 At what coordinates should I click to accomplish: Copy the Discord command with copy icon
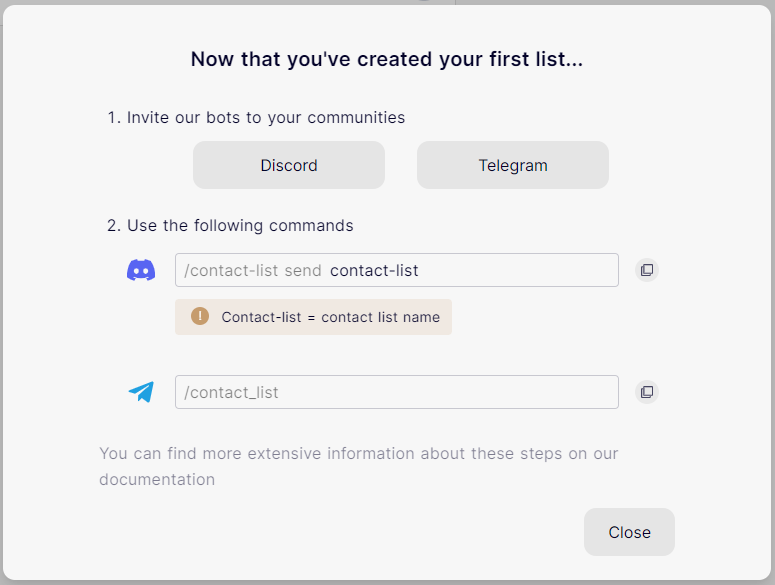pos(647,270)
